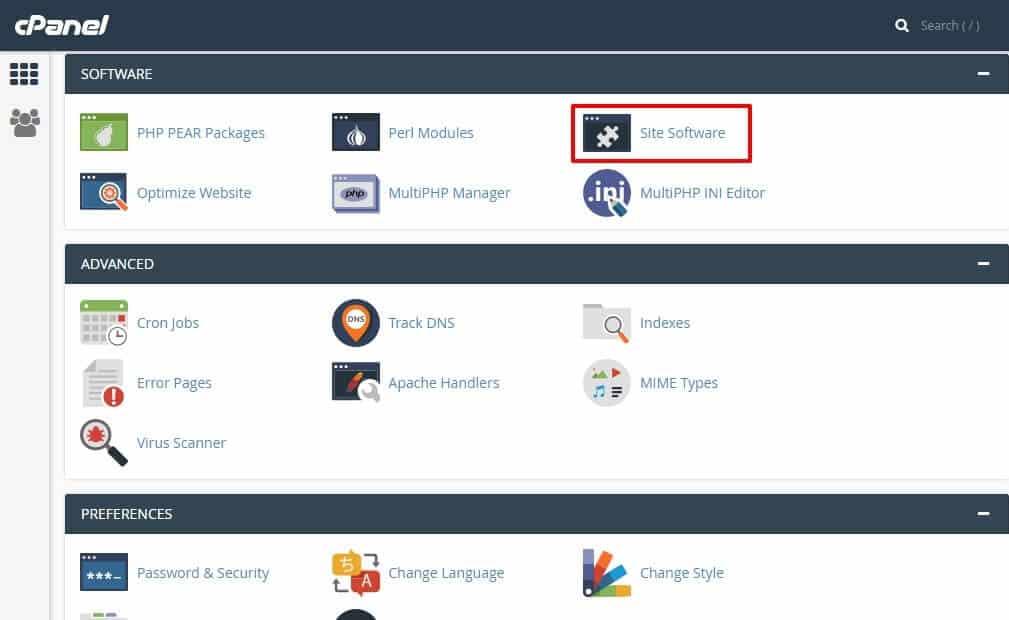
Task: Open the Perl Modules link
Action: tap(430, 133)
